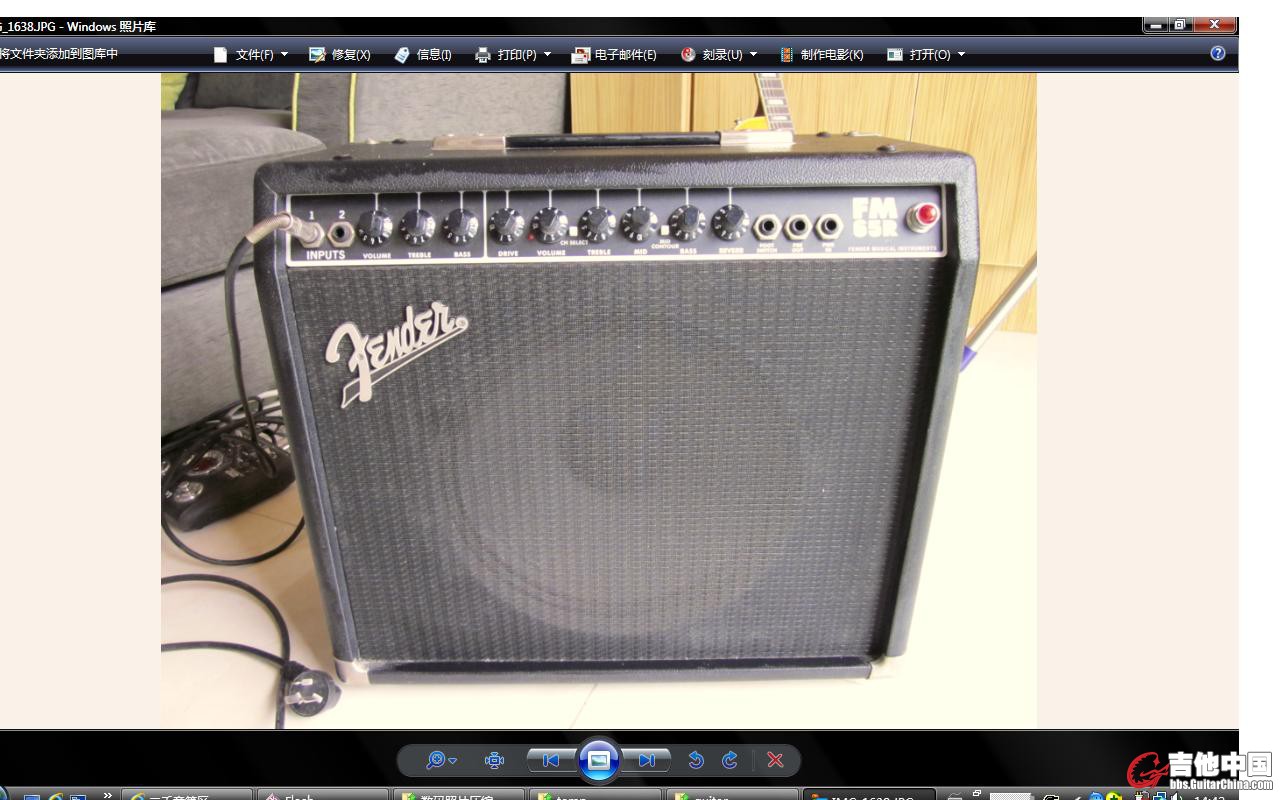The image size is (1280, 800).
Task: Expand the 打印(P) print menu
Action: [513, 55]
